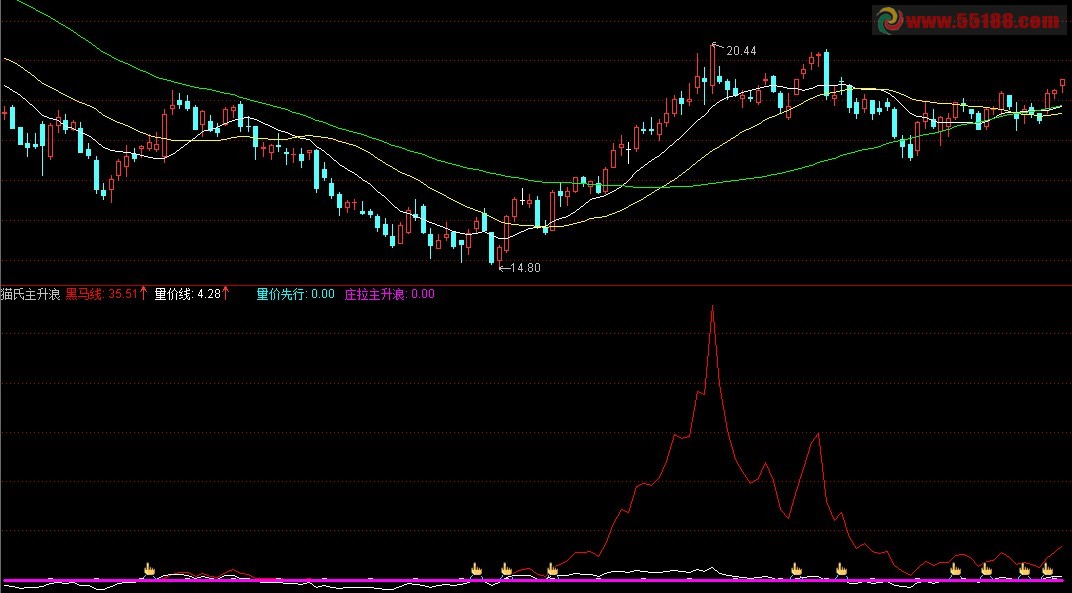Viewport: 1072px width, 593px height.
Task: Click the second lower peak of red 黑马线
Action: (819, 433)
